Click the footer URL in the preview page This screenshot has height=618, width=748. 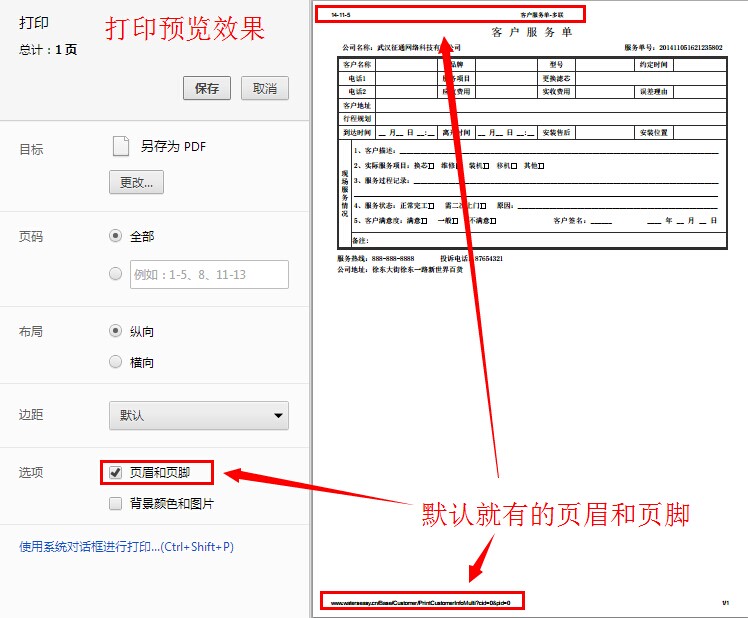[x=420, y=603]
